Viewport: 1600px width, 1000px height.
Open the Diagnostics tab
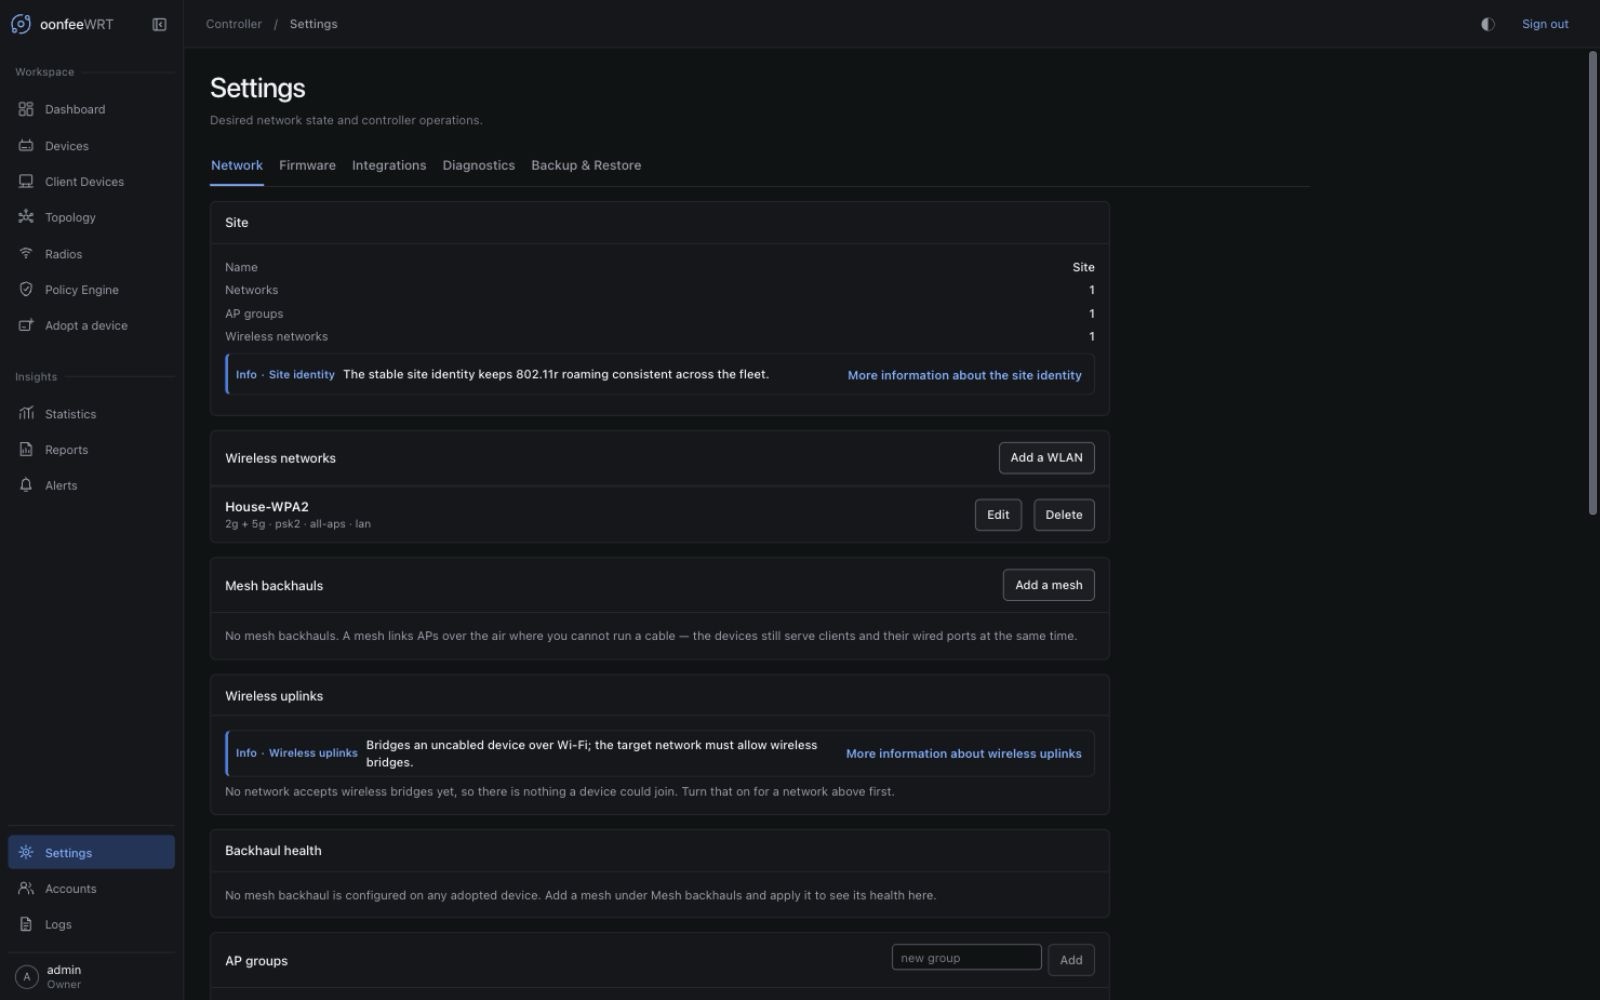pos(478,166)
